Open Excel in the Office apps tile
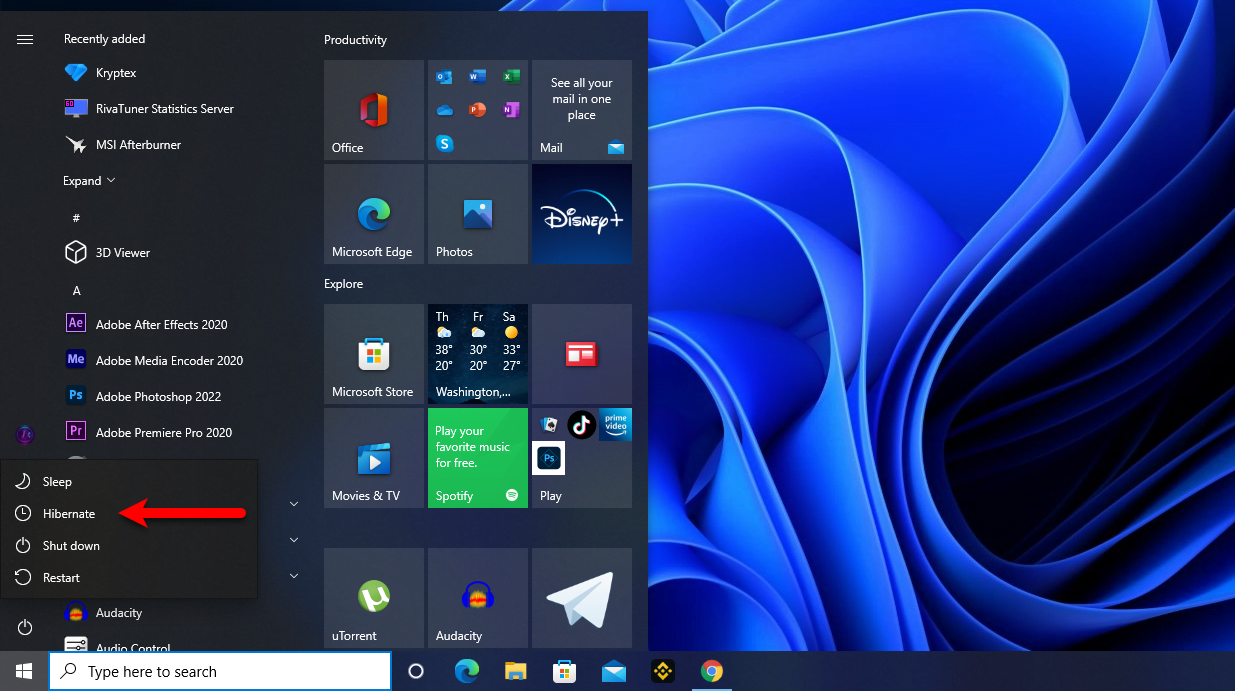Viewport: 1235px width, 691px height. tap(511, 77)
